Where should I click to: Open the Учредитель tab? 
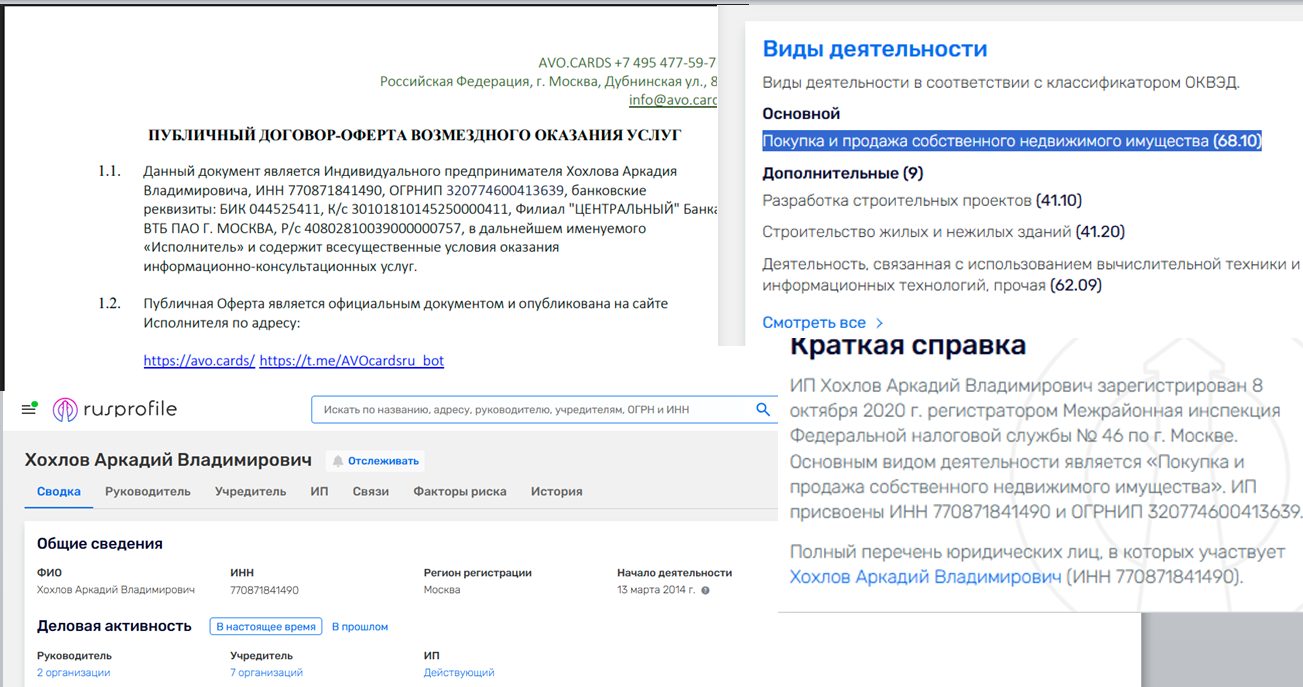pyautogui.click(x=250, y=491)
